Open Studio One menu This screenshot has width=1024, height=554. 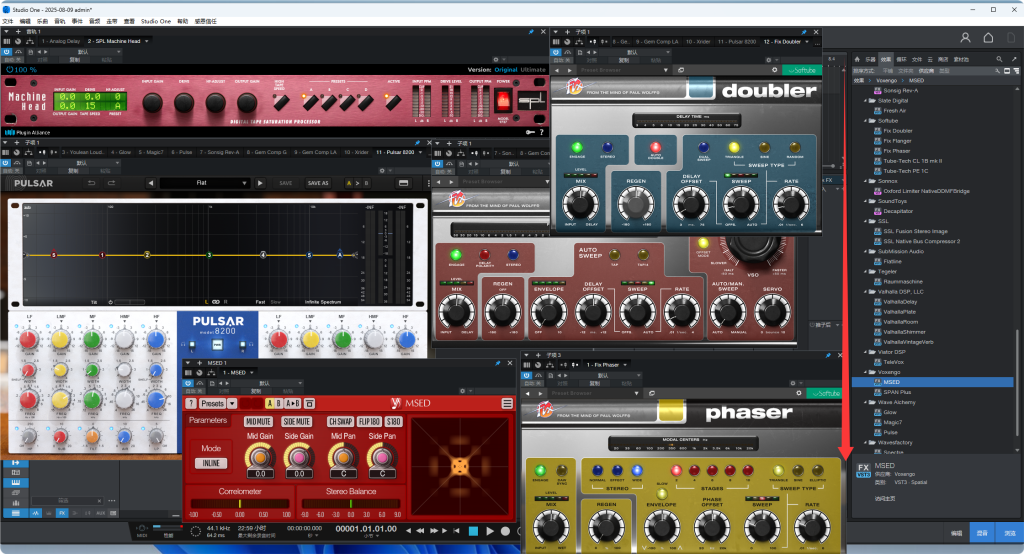click(156, 21)
